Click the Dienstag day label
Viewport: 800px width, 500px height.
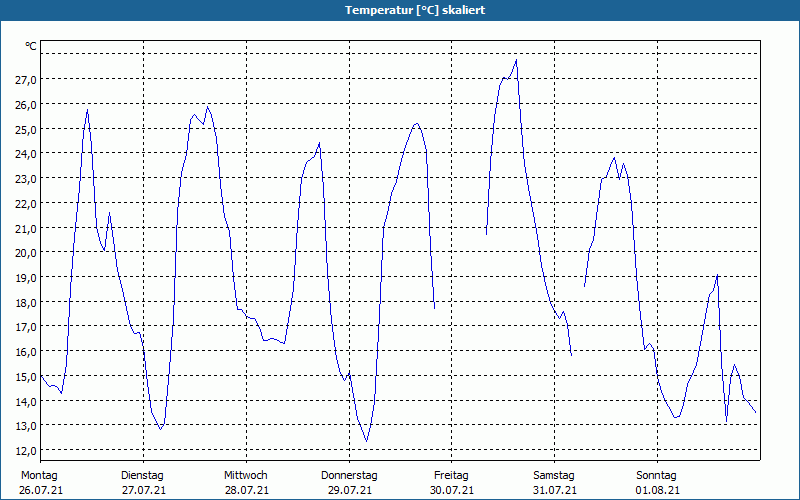(142, 476)
